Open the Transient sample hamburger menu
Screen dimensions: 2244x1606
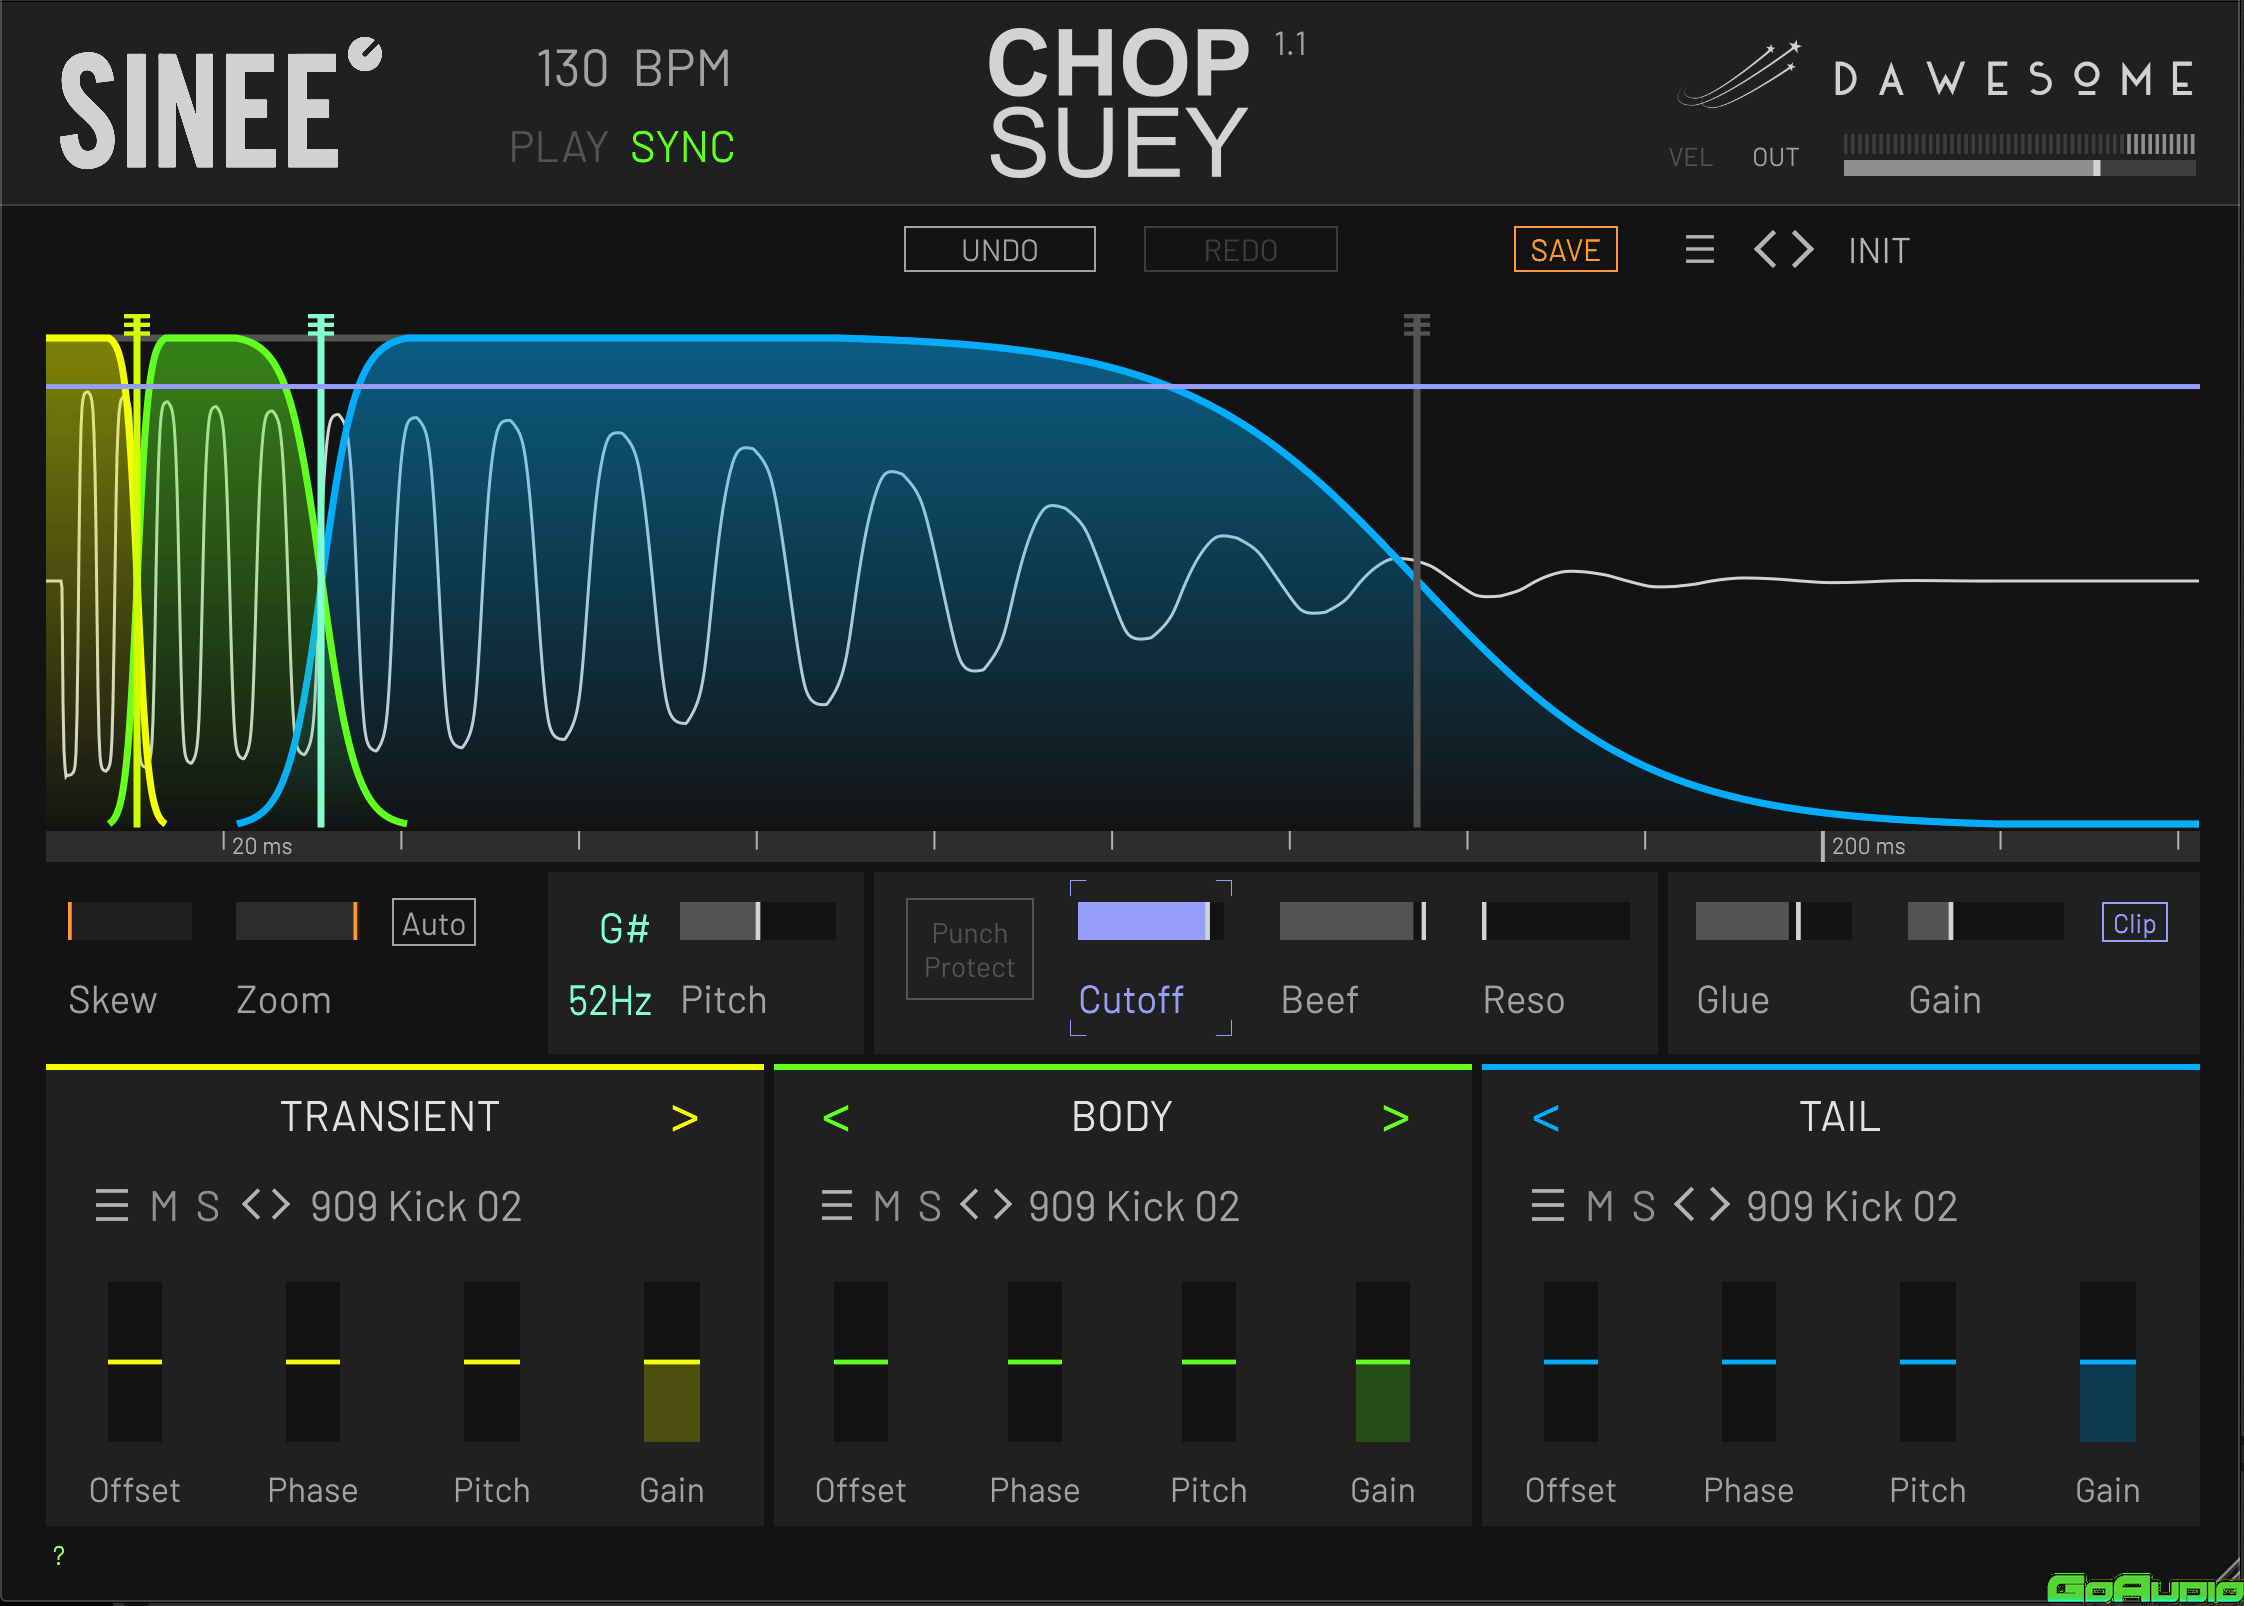[112, 1206]
